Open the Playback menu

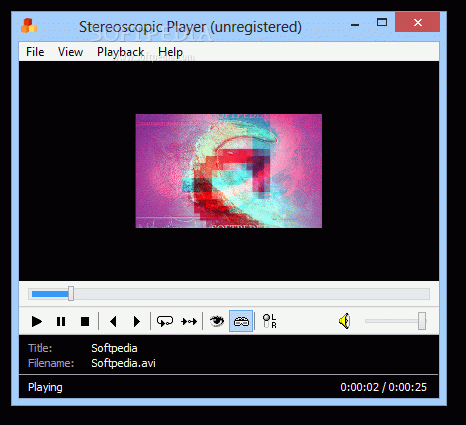[120, 52]
